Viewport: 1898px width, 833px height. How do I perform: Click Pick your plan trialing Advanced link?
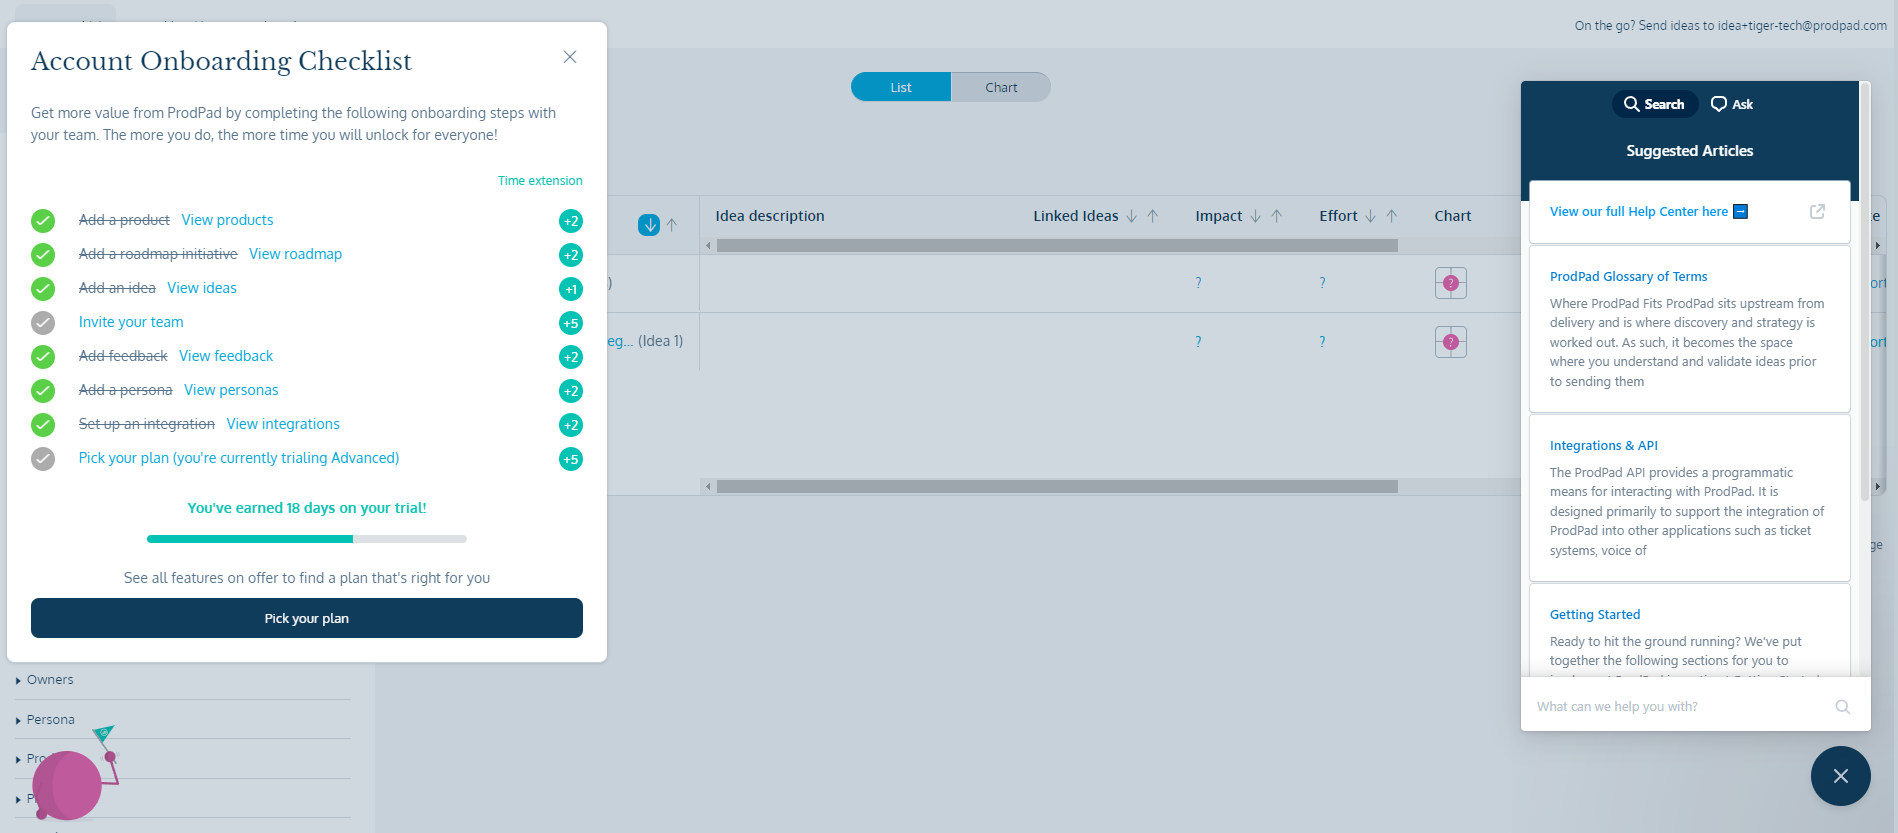click(x=239, y=458)
